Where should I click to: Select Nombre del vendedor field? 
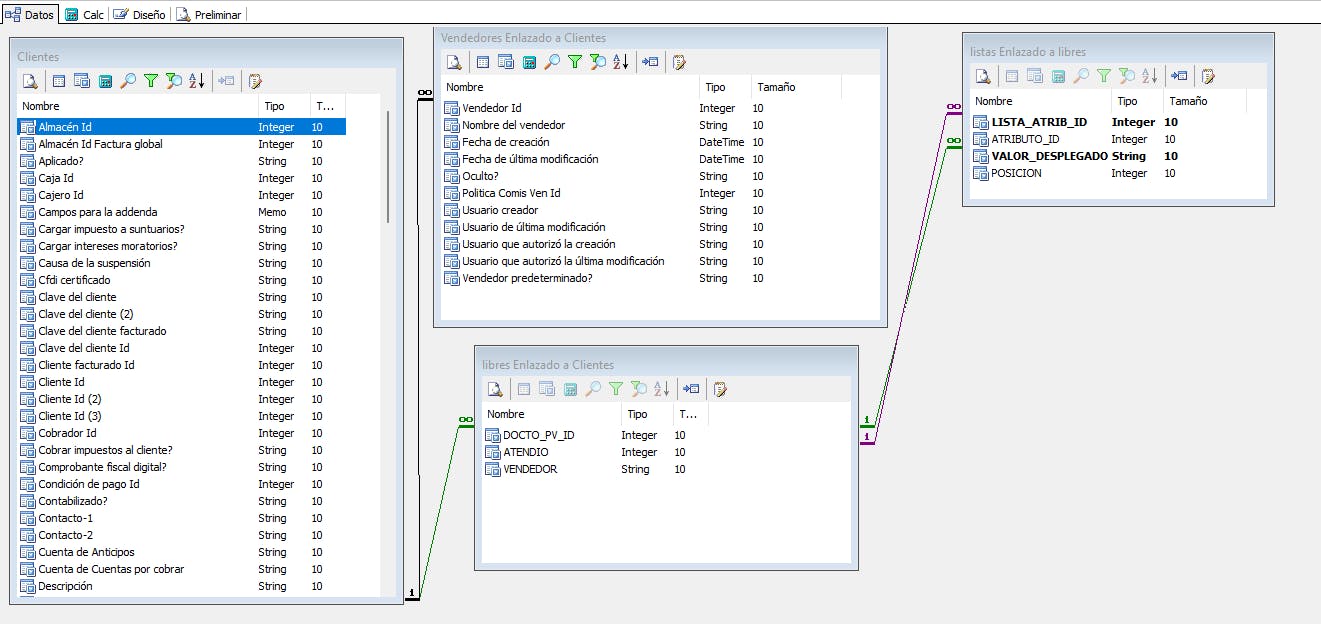[513, 125]
